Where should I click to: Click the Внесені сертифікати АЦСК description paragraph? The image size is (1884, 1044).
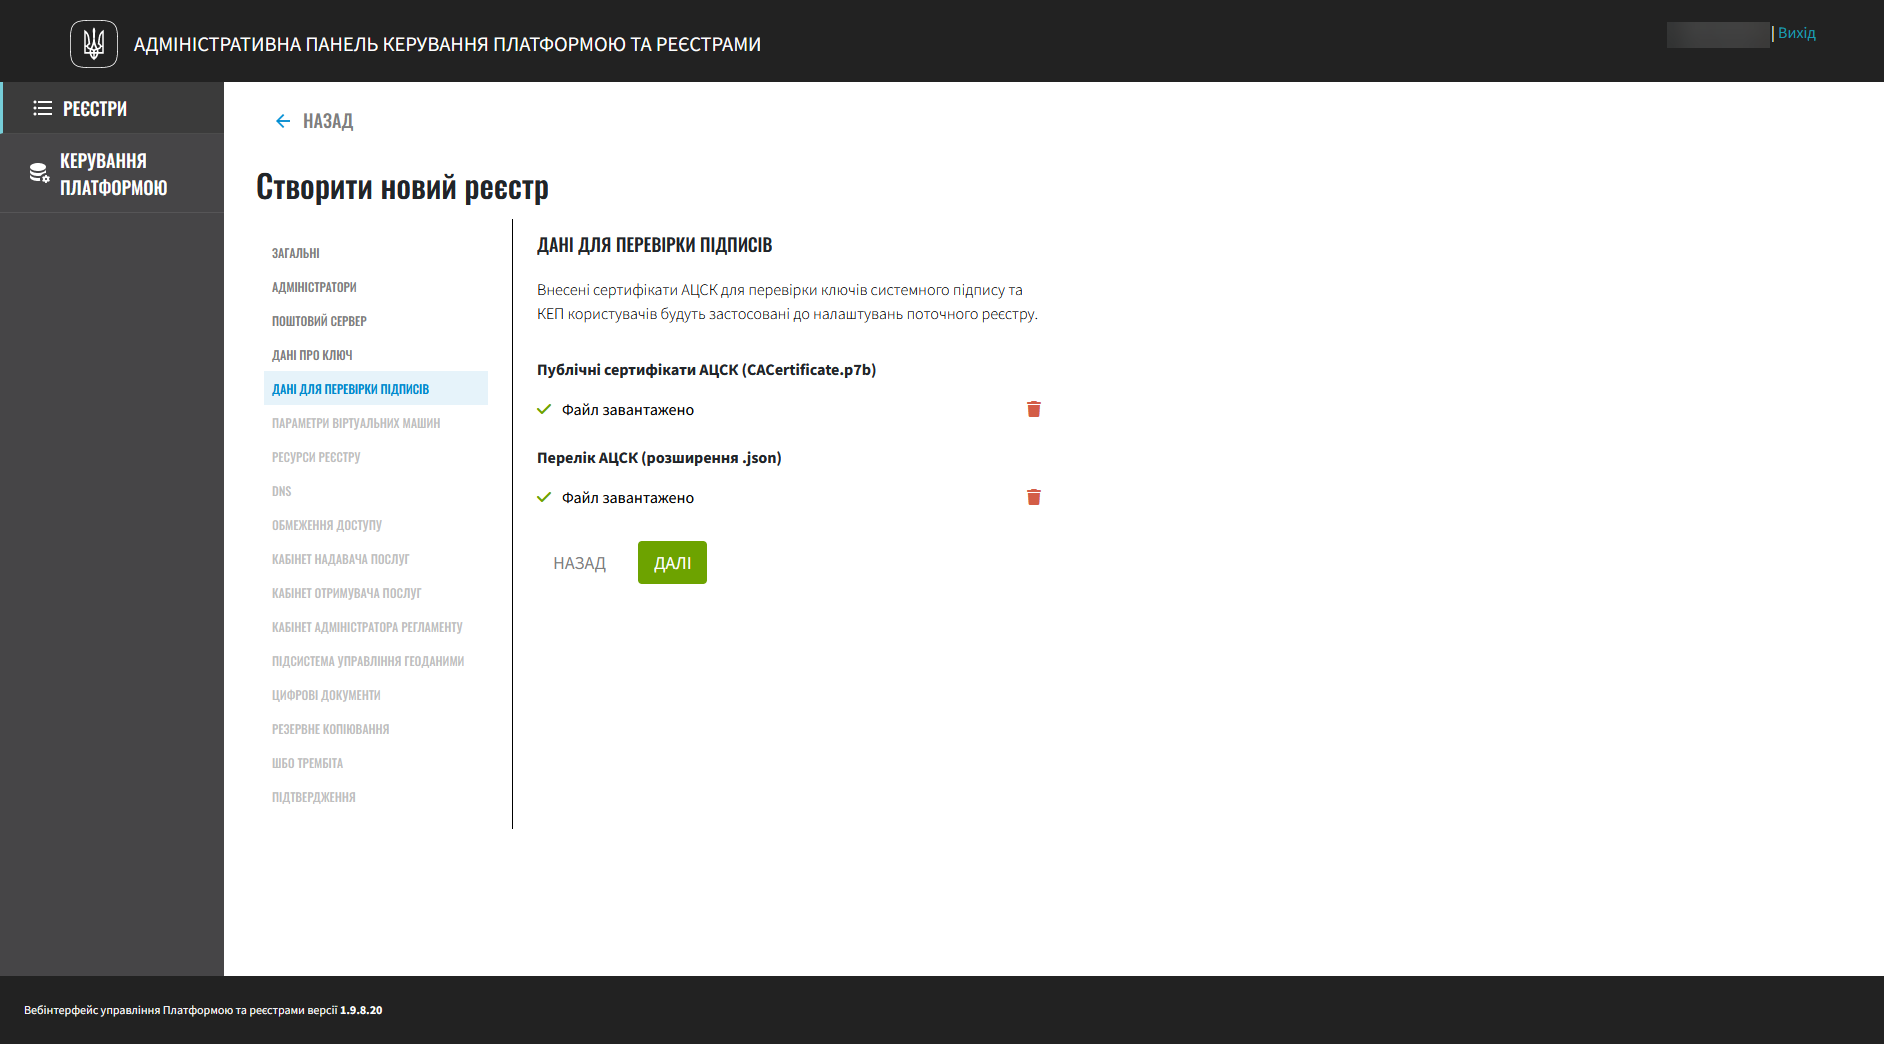788,302
